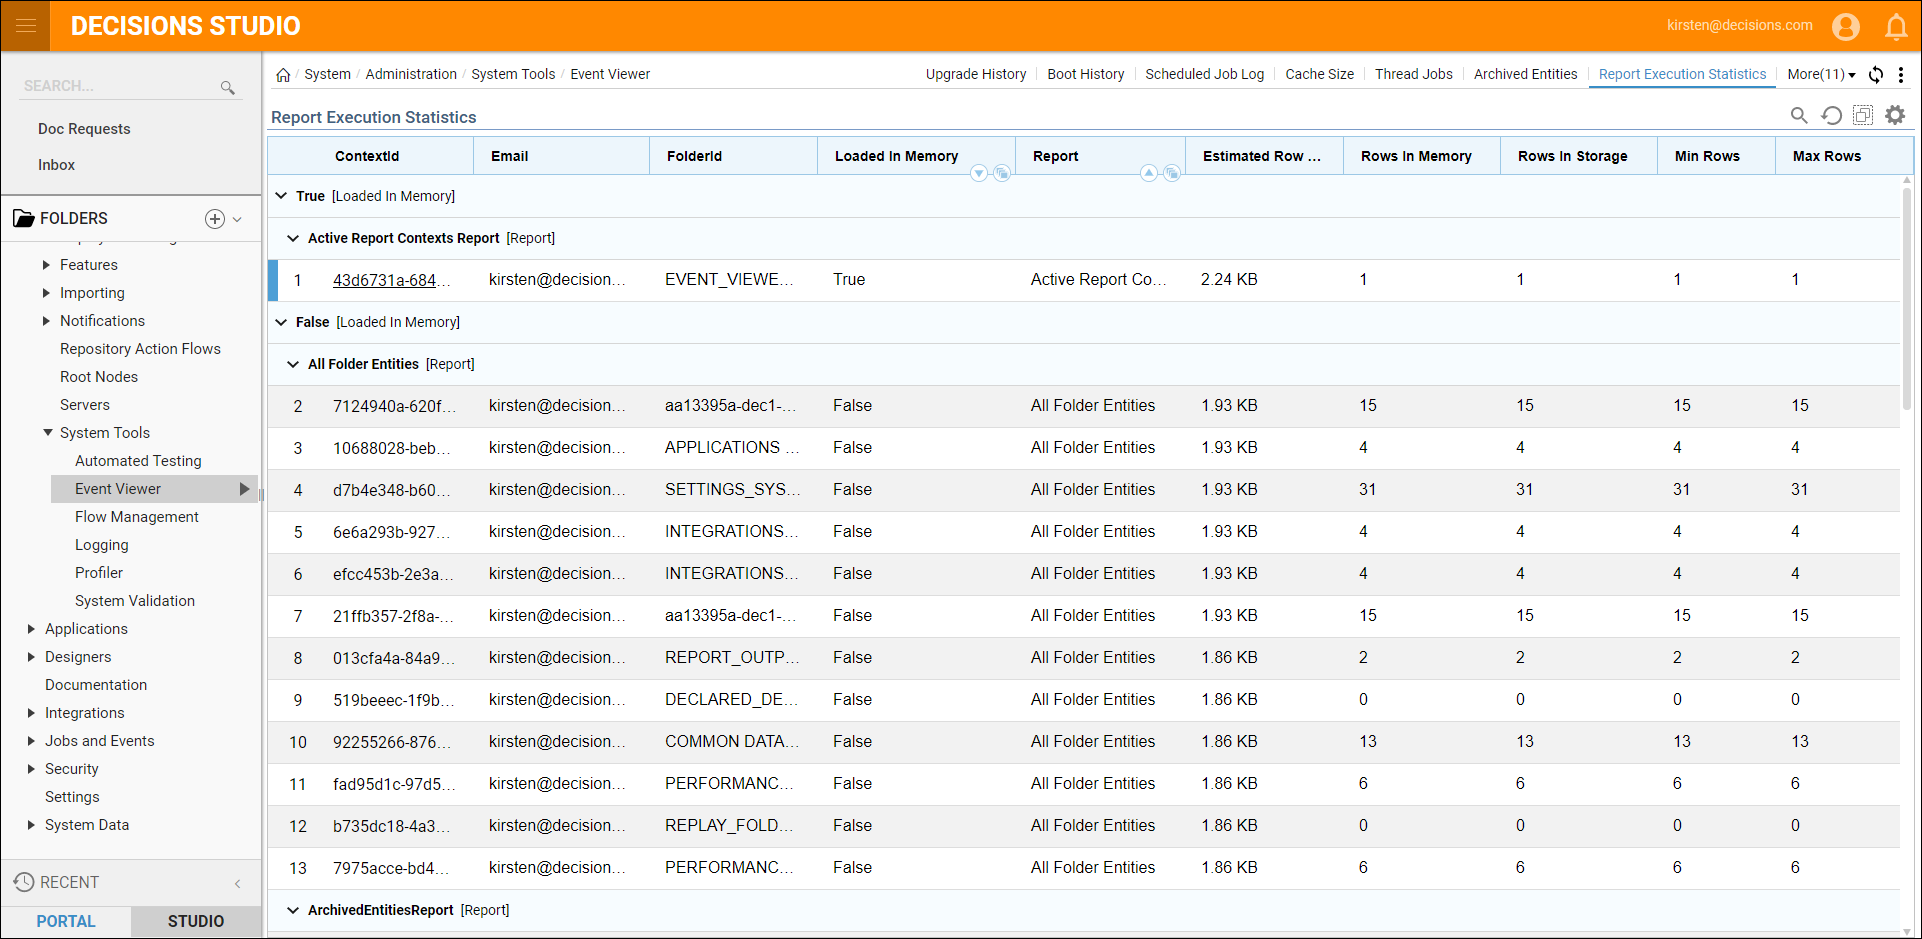The height and width of the screenshot is (939, 1922).
Task: Go to System Tools in the breadcrumb
Action: pos(513,75)
